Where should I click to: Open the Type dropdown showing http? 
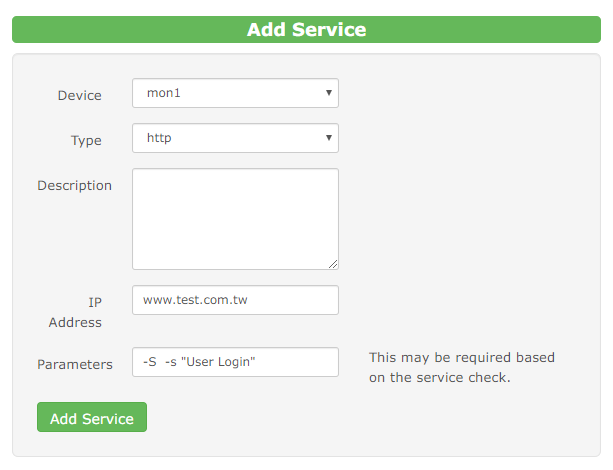[235, 138]
